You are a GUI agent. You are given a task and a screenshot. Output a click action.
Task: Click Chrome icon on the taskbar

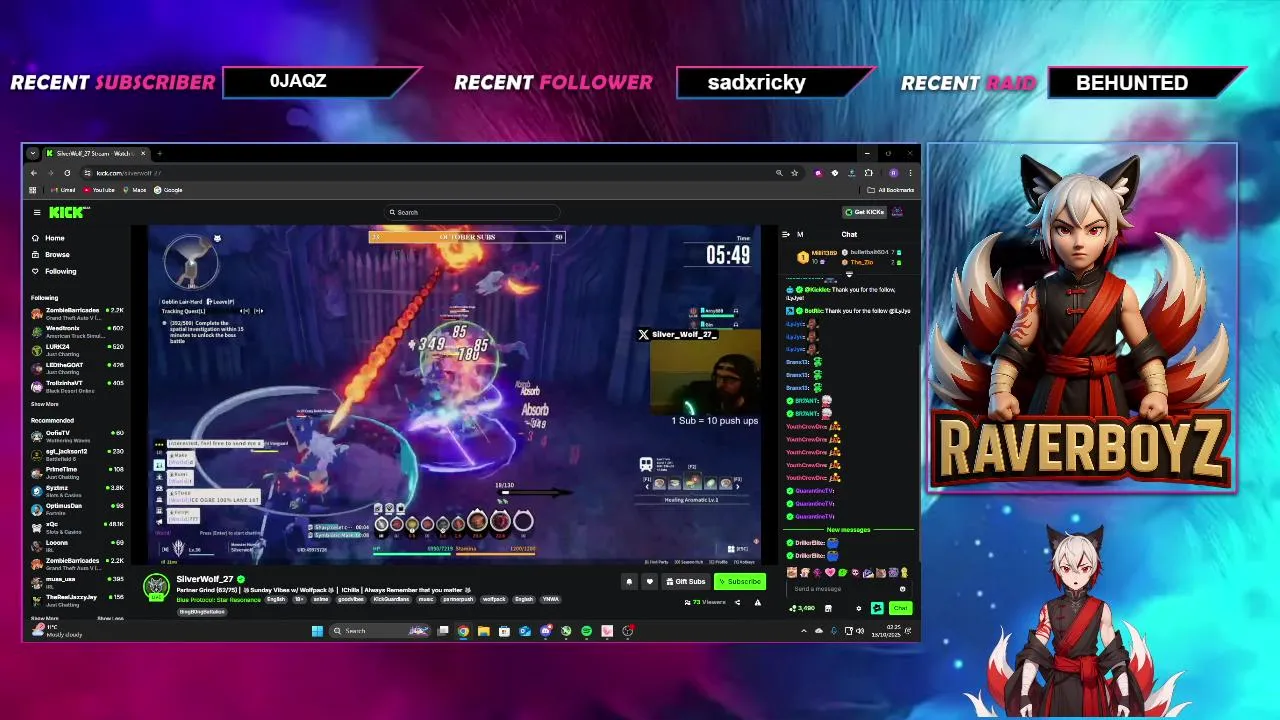pos(463,631)
